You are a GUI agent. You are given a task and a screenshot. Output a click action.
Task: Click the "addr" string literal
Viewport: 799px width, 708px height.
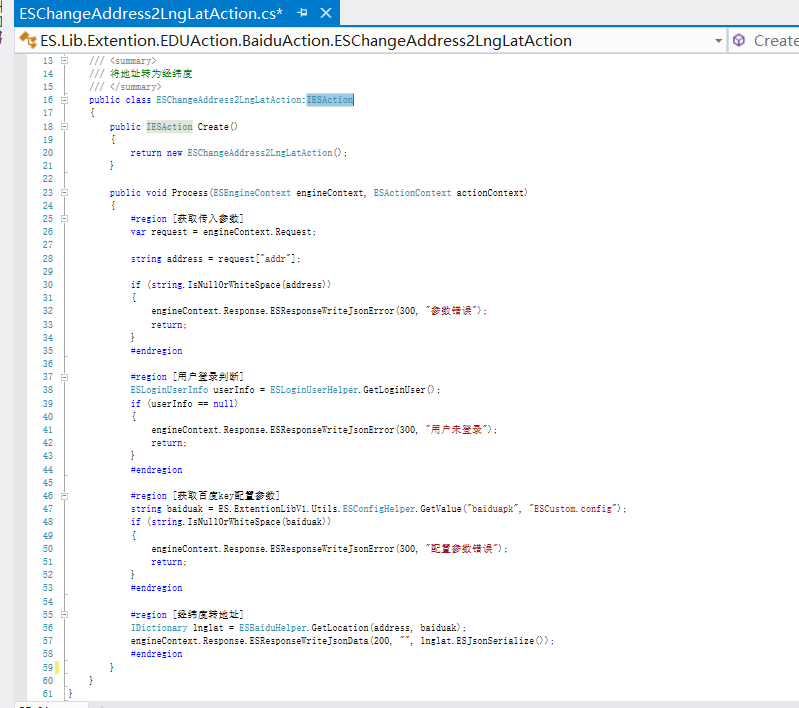277,259
